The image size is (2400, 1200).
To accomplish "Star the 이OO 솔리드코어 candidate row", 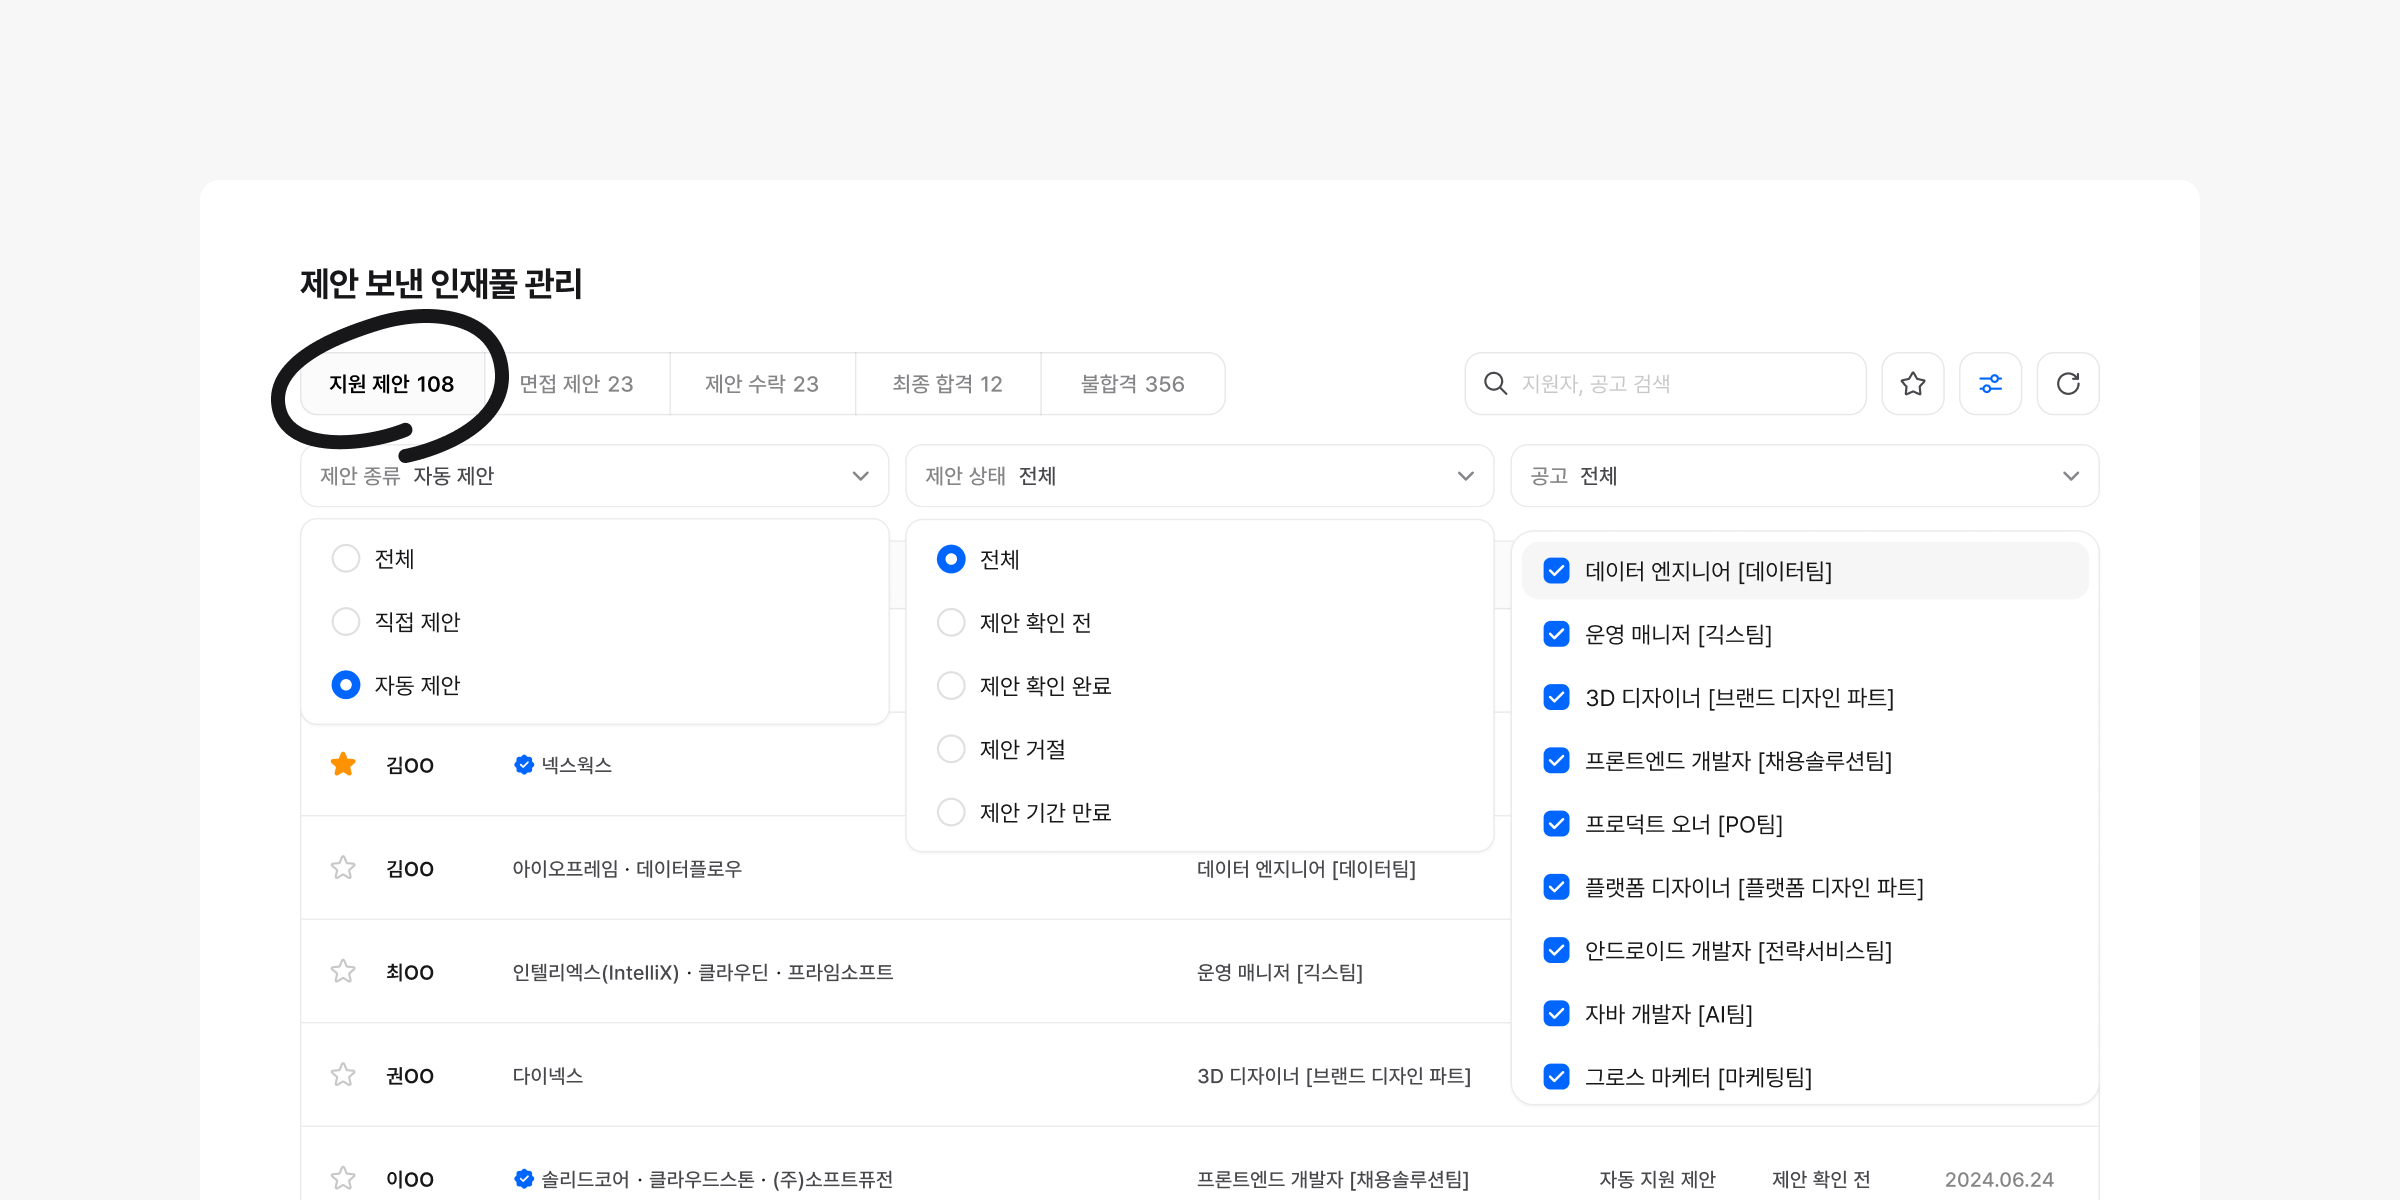I will pos(343,1178).
